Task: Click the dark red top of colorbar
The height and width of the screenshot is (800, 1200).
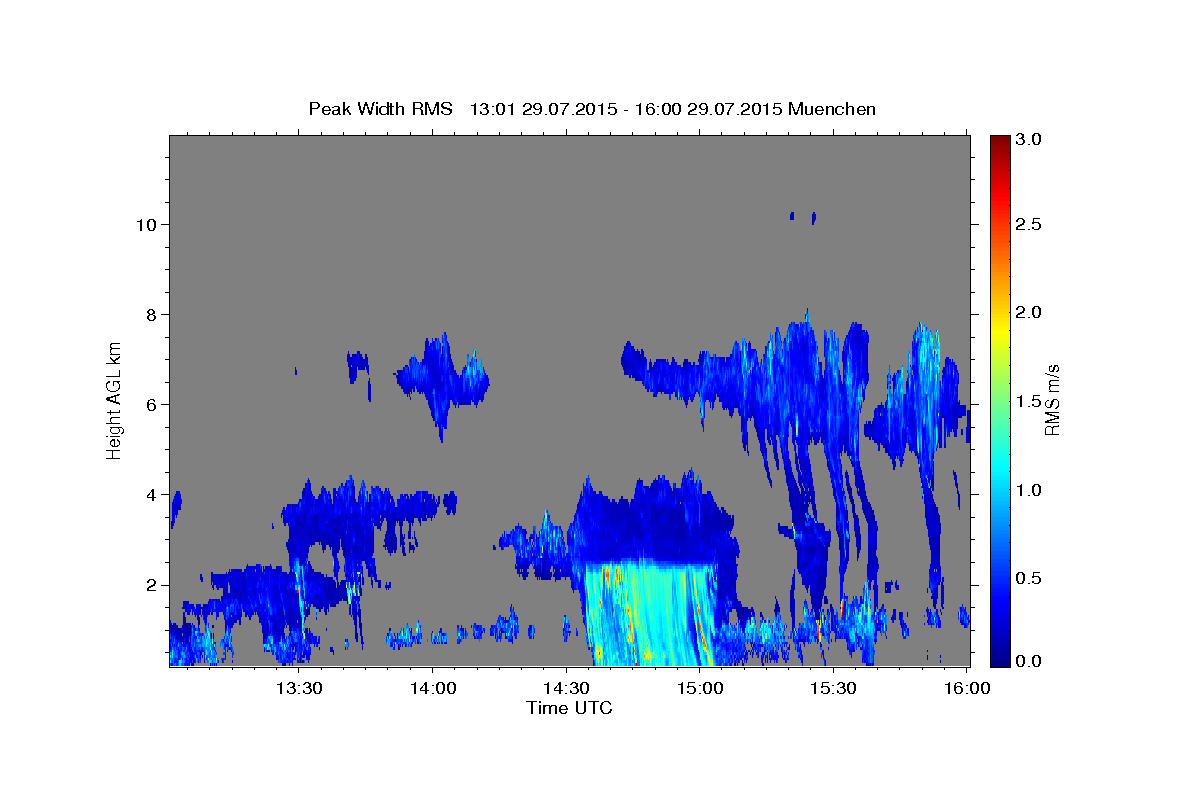Action: (x=999, y=142)
